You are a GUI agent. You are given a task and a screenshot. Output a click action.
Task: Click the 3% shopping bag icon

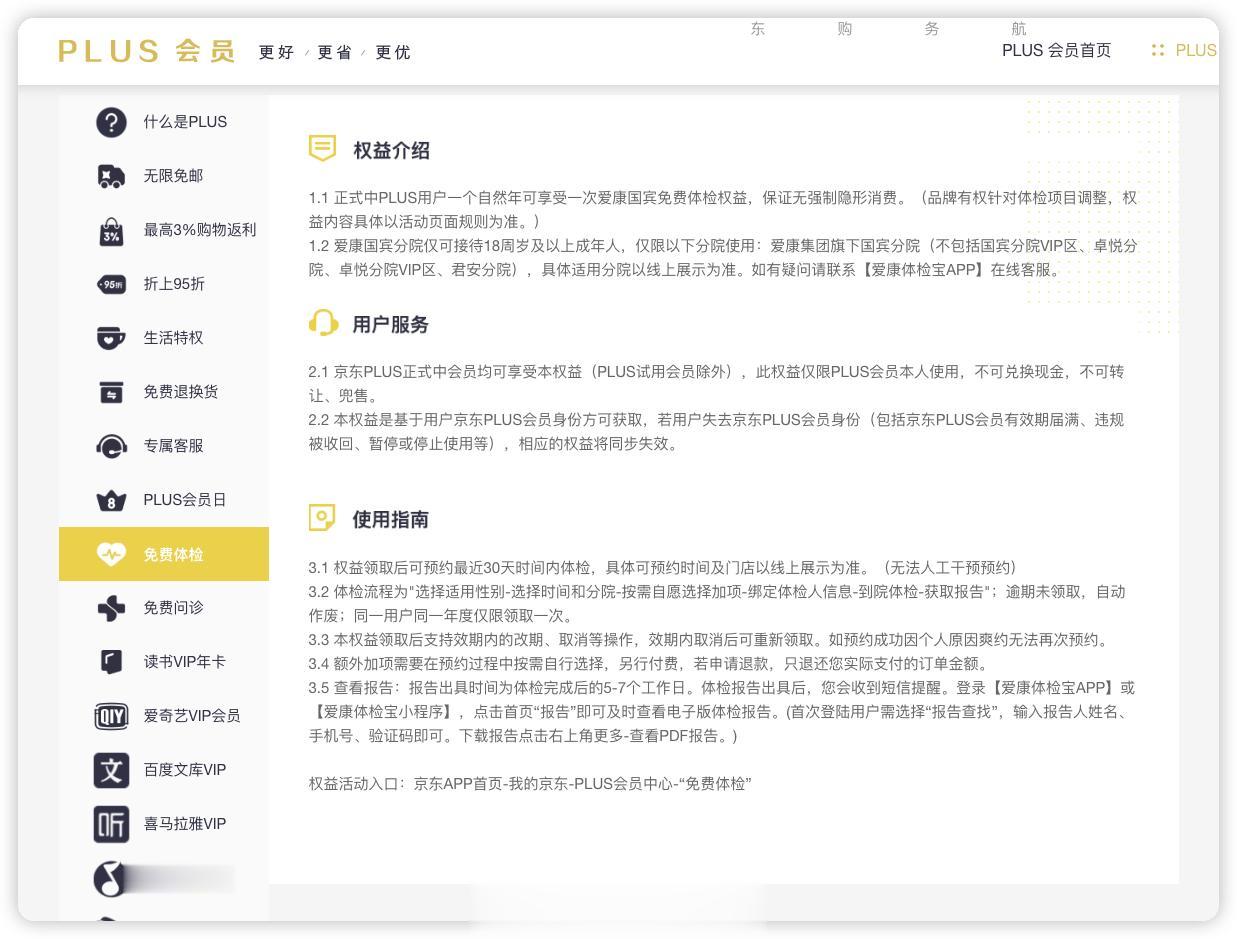point(111,231)
